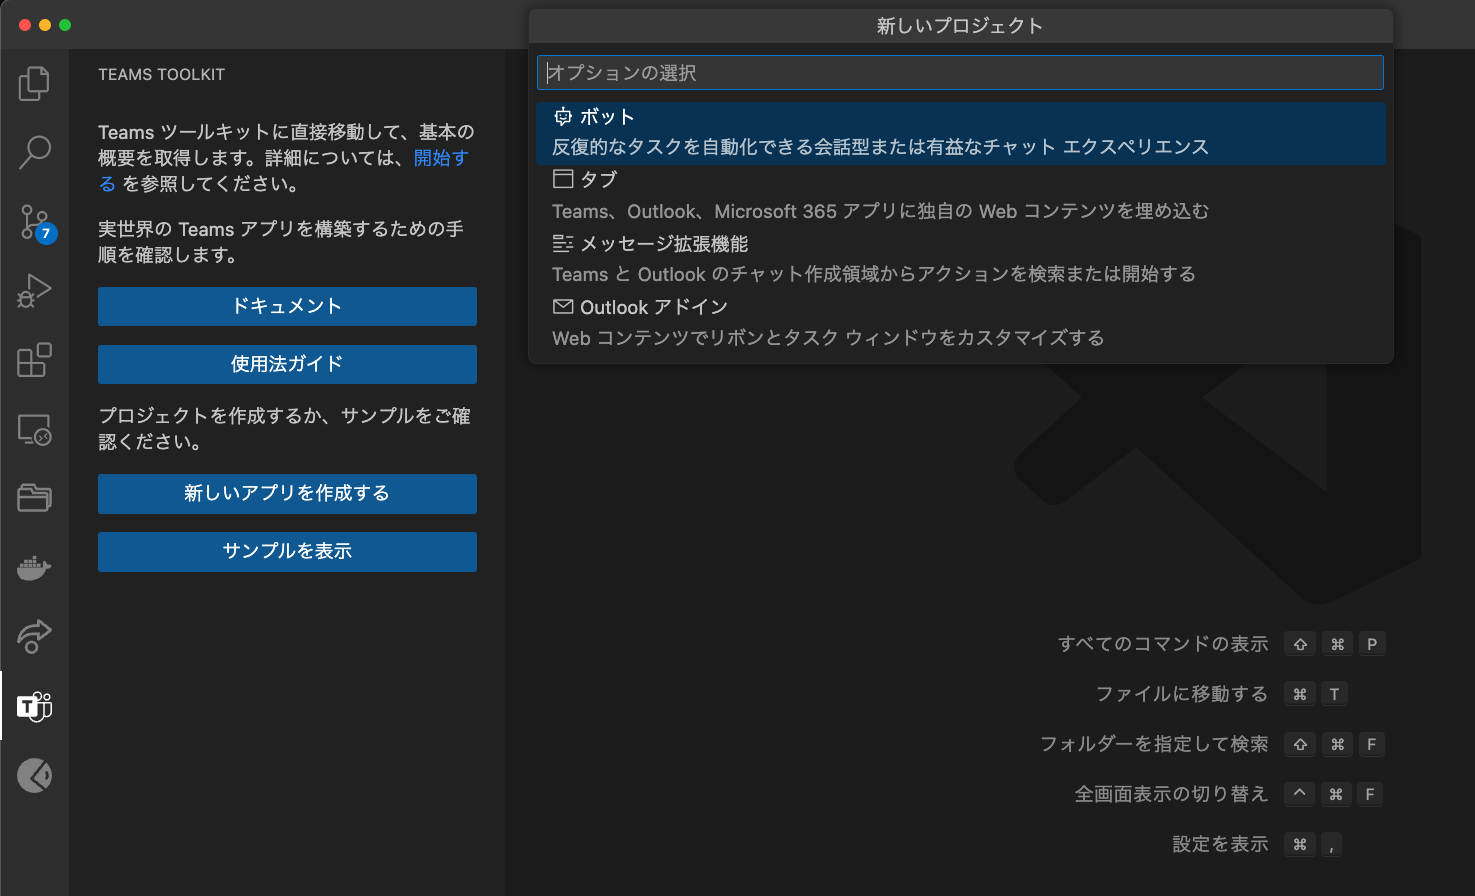Open the Remote Explorer icon

[x=34, y=430]
